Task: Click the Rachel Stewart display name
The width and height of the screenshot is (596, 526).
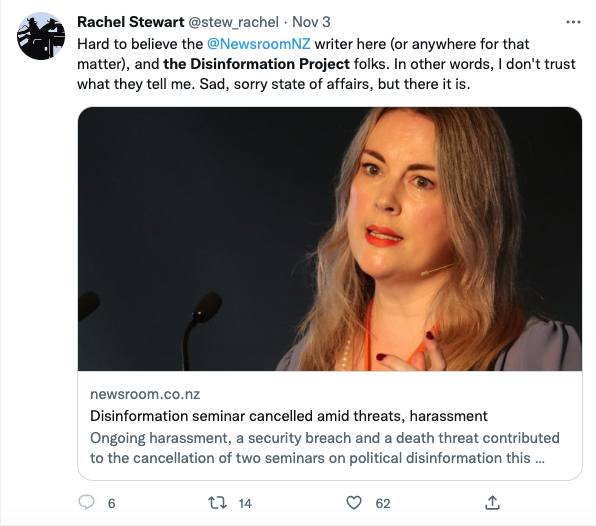Action: (131, 22)
